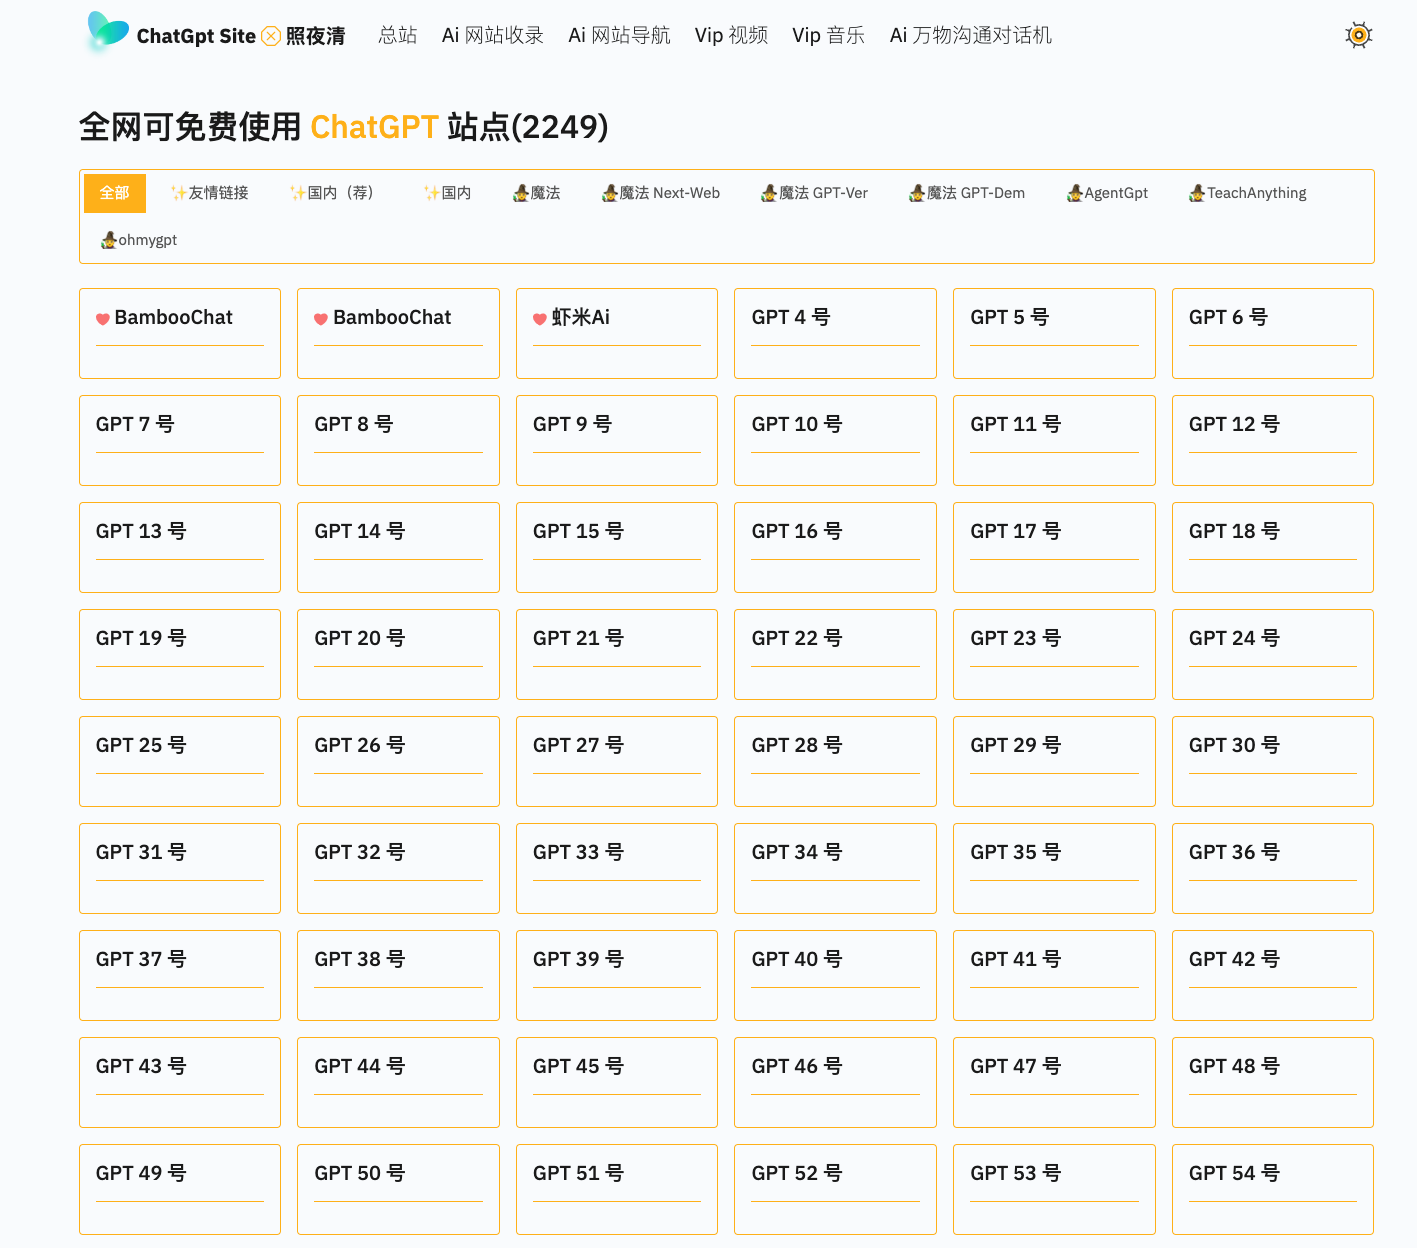
Task: Open the GPT 46 号 card
Action: (835, 1082)
